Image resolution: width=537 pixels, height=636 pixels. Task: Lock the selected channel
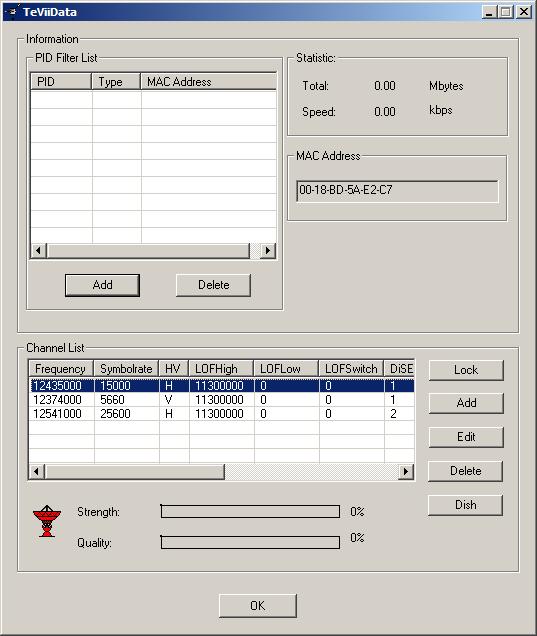(x=466, y=370)
